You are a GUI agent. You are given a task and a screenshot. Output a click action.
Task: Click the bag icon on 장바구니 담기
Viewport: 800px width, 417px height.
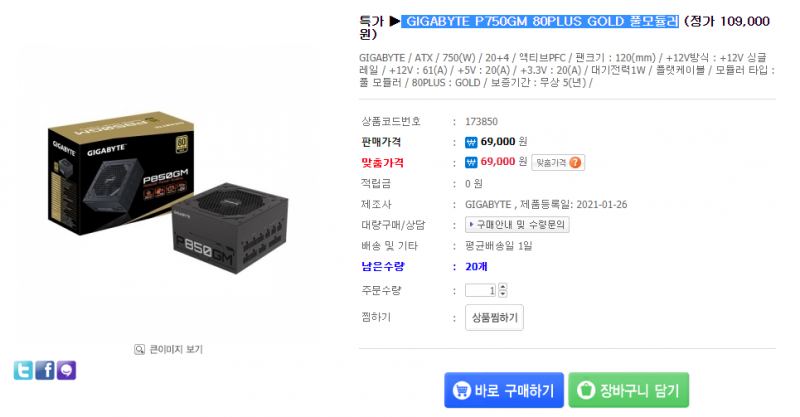(x=586, y=390)
